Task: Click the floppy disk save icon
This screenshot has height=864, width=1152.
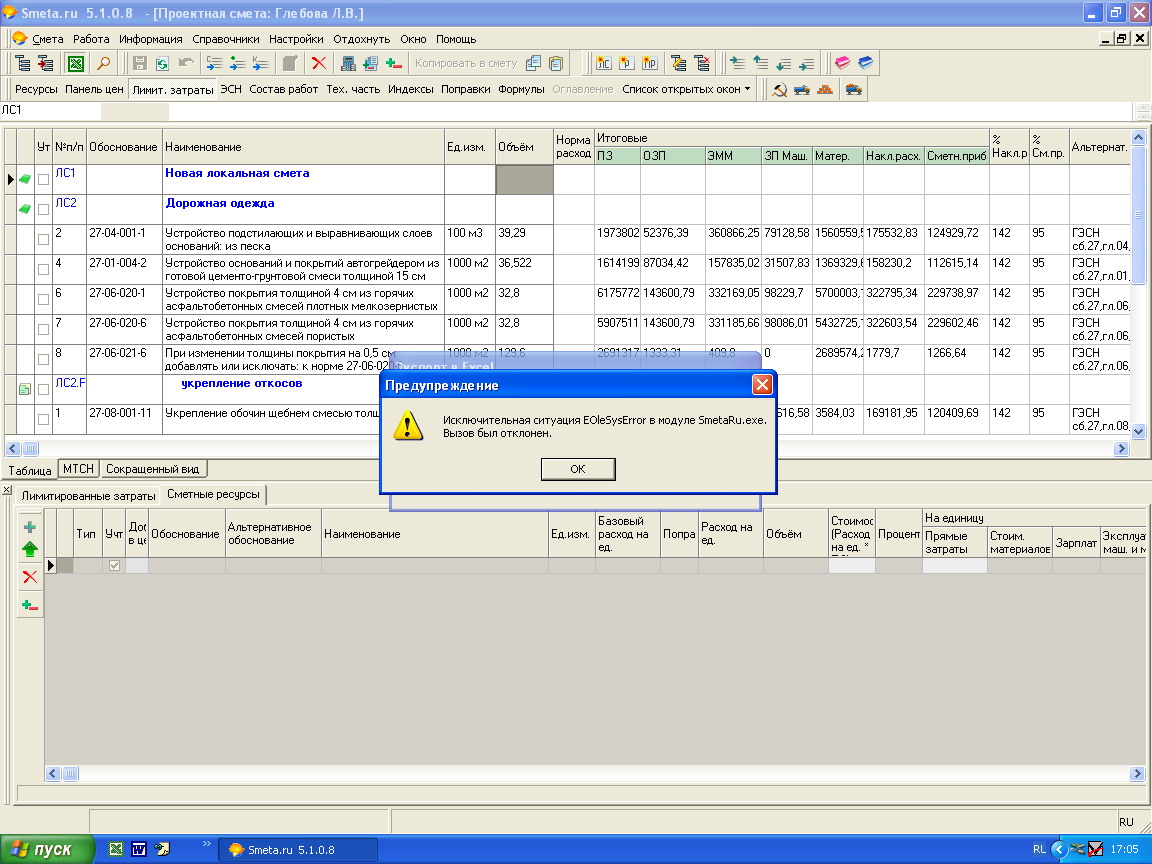Action: click(x=140, y=63)
